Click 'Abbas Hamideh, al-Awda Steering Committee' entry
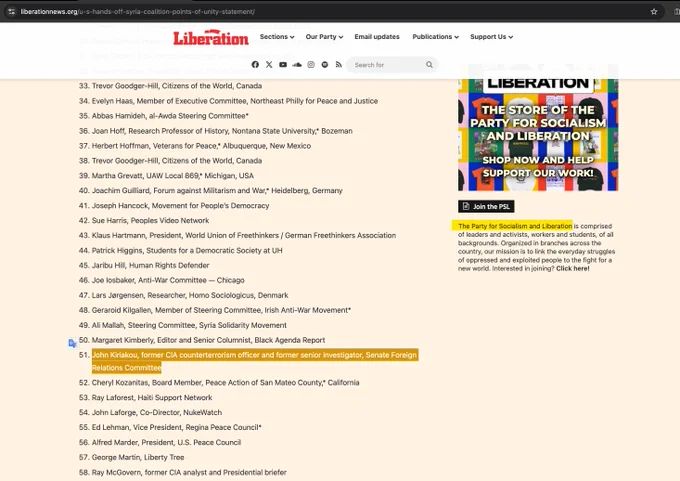This screenshot has height=481, width=680. click(170, 116)
